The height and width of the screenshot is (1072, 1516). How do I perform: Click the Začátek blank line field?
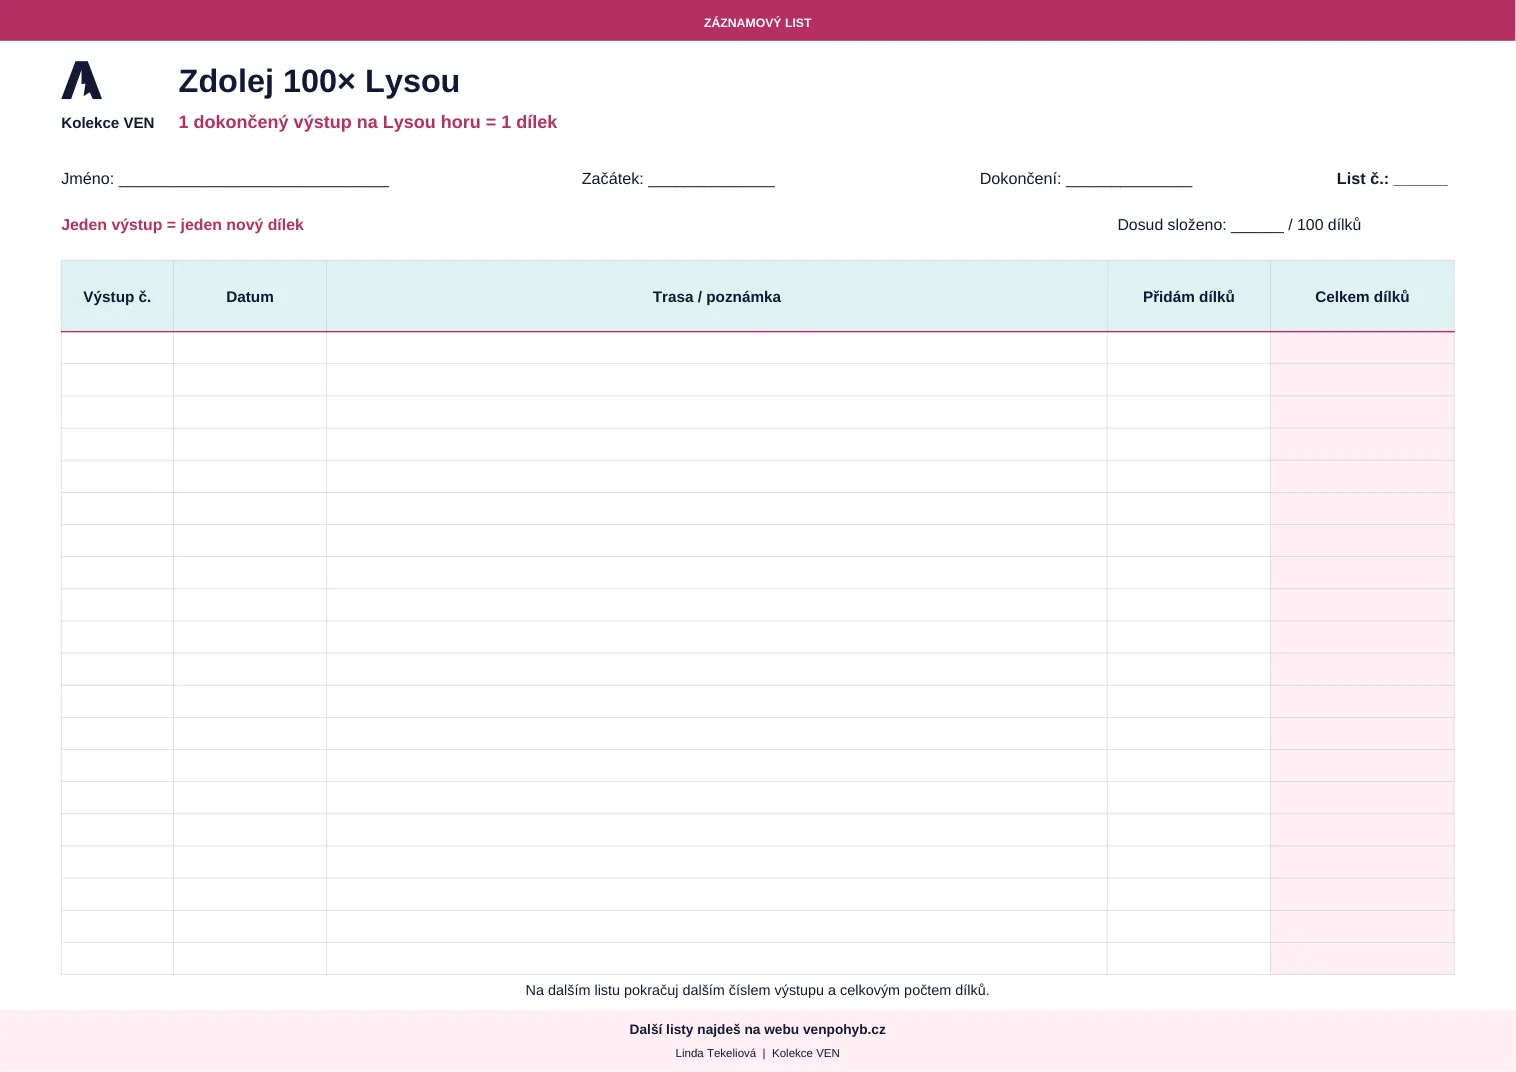click(711, 180)
